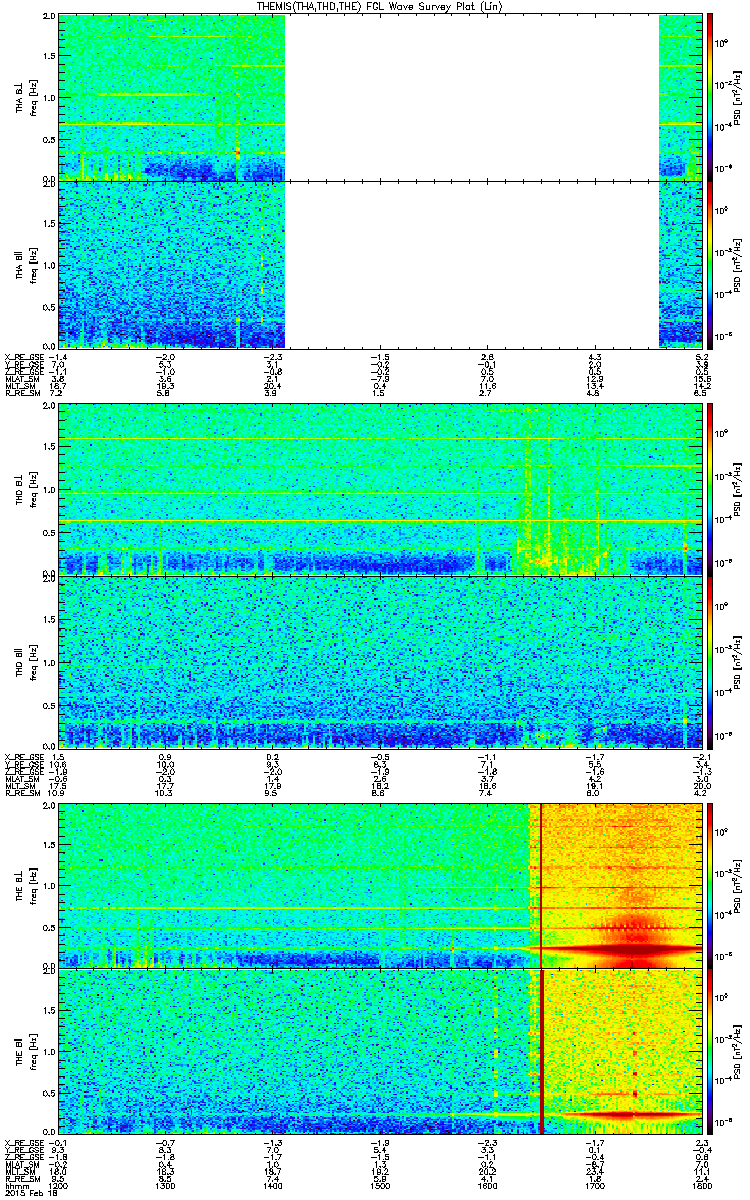The image size is (750, 1200).
Task: Click the PSD [nT²/Hz] label beside THE BII
Action: 737,1052
